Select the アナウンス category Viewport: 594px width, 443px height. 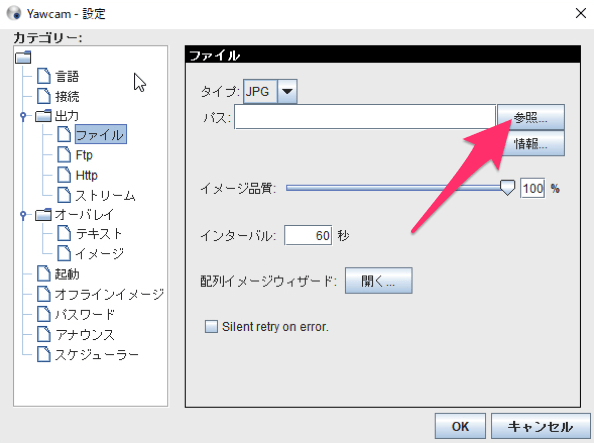[x=84, y=335]
